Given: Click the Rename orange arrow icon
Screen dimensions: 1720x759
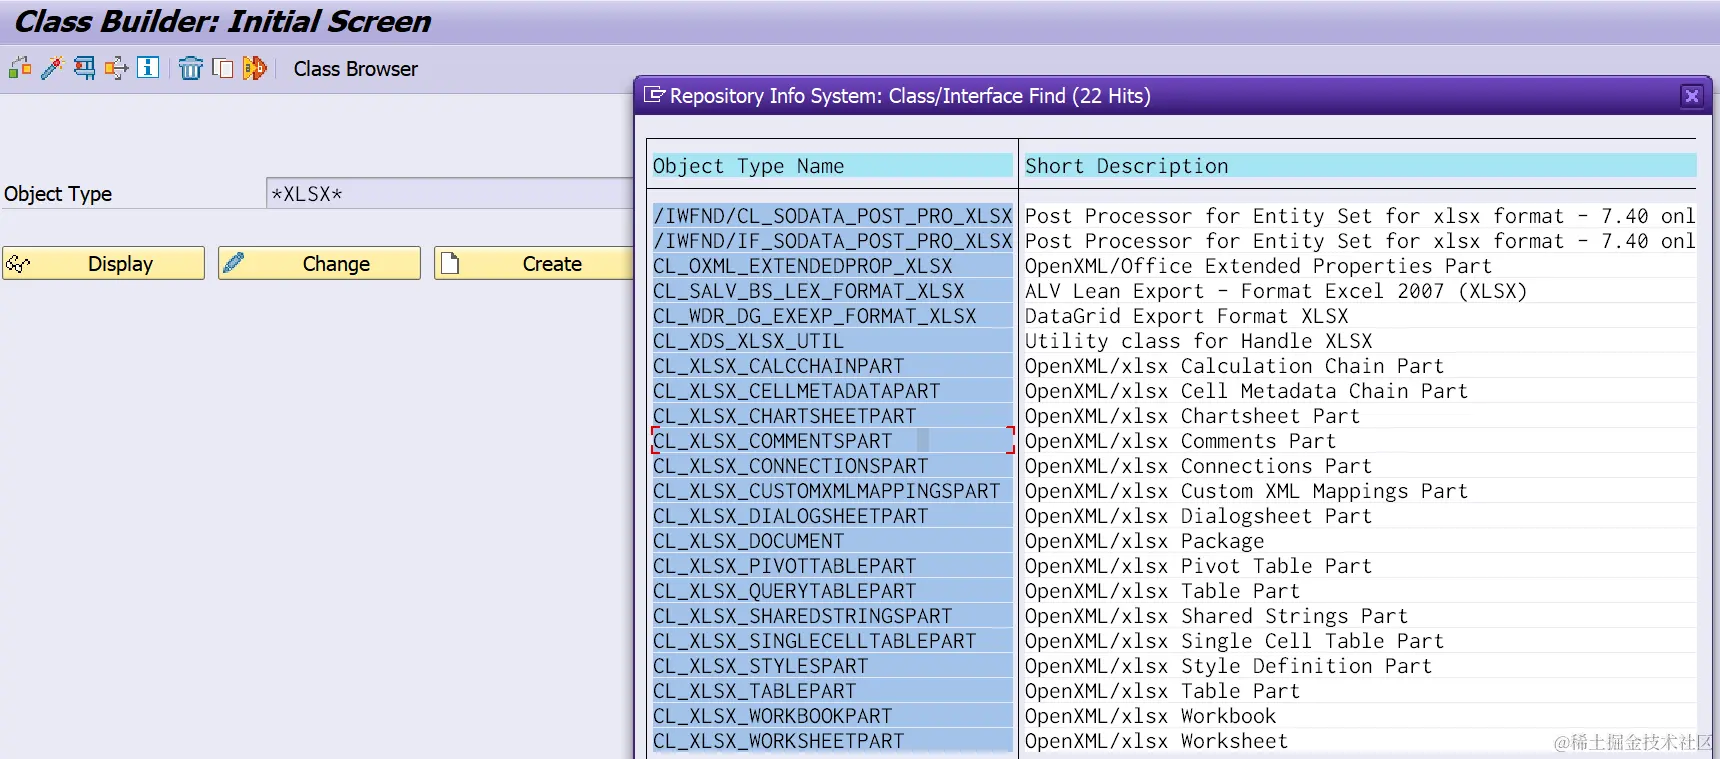Looking at the screenshot, I should point(255,68).
